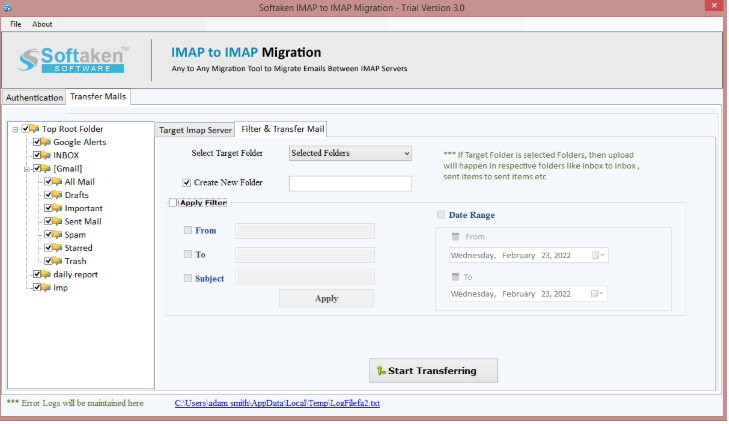
Task: Select the Transfer Mails tab
Action: [98, 97]
